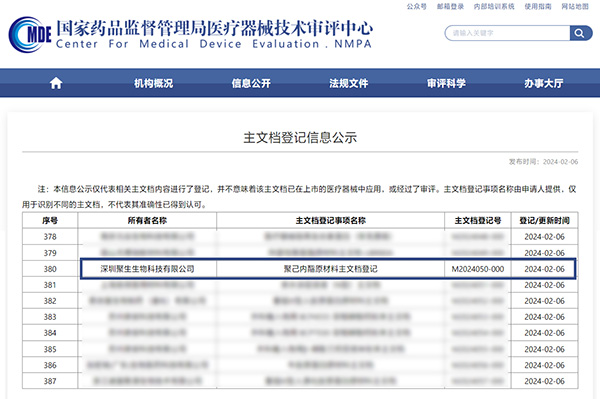600x399 pixels.
Task: Open the 审评科学 menu
Action: tap(446, 83)
